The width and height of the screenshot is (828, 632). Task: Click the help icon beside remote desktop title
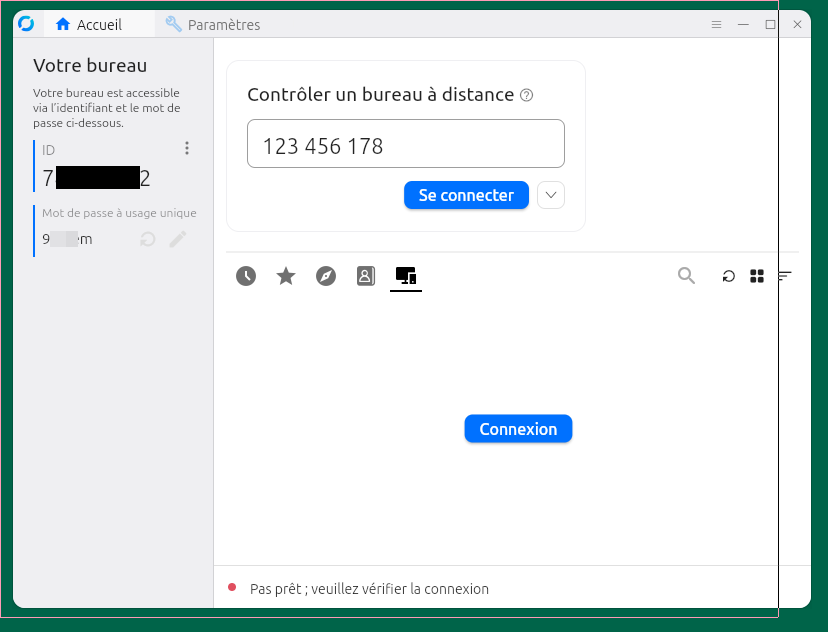tap(526, 95)
